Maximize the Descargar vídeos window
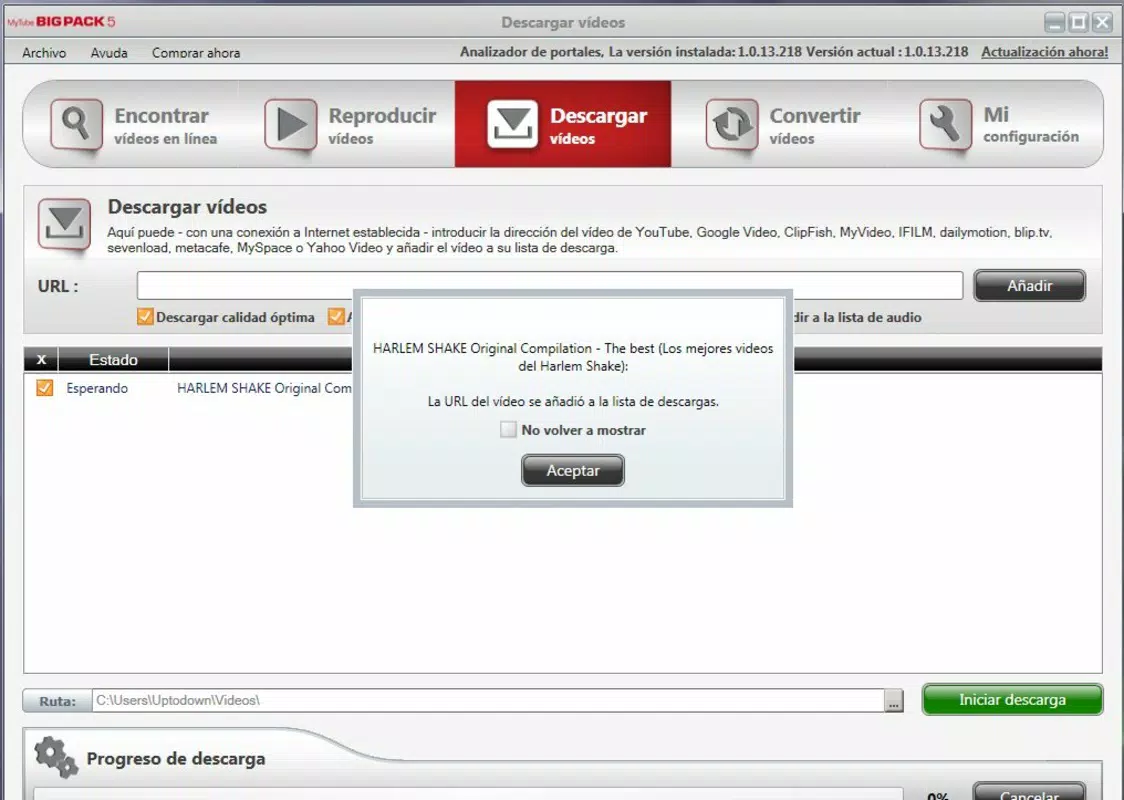The image size is (1124, 800). pyautogui.click(x=1077, y=22)
